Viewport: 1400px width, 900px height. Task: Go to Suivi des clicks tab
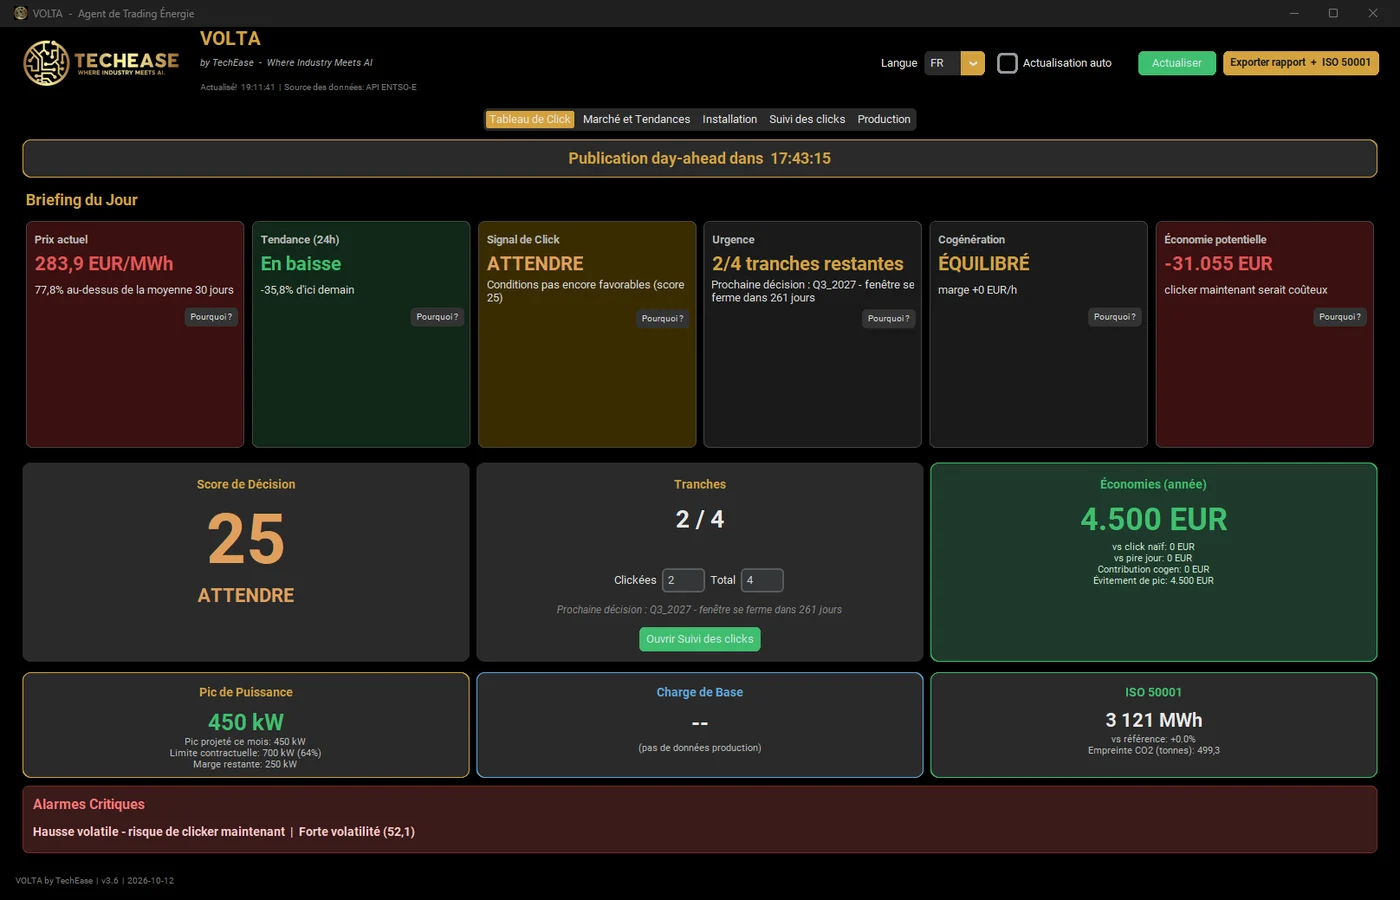pos(807,119)
